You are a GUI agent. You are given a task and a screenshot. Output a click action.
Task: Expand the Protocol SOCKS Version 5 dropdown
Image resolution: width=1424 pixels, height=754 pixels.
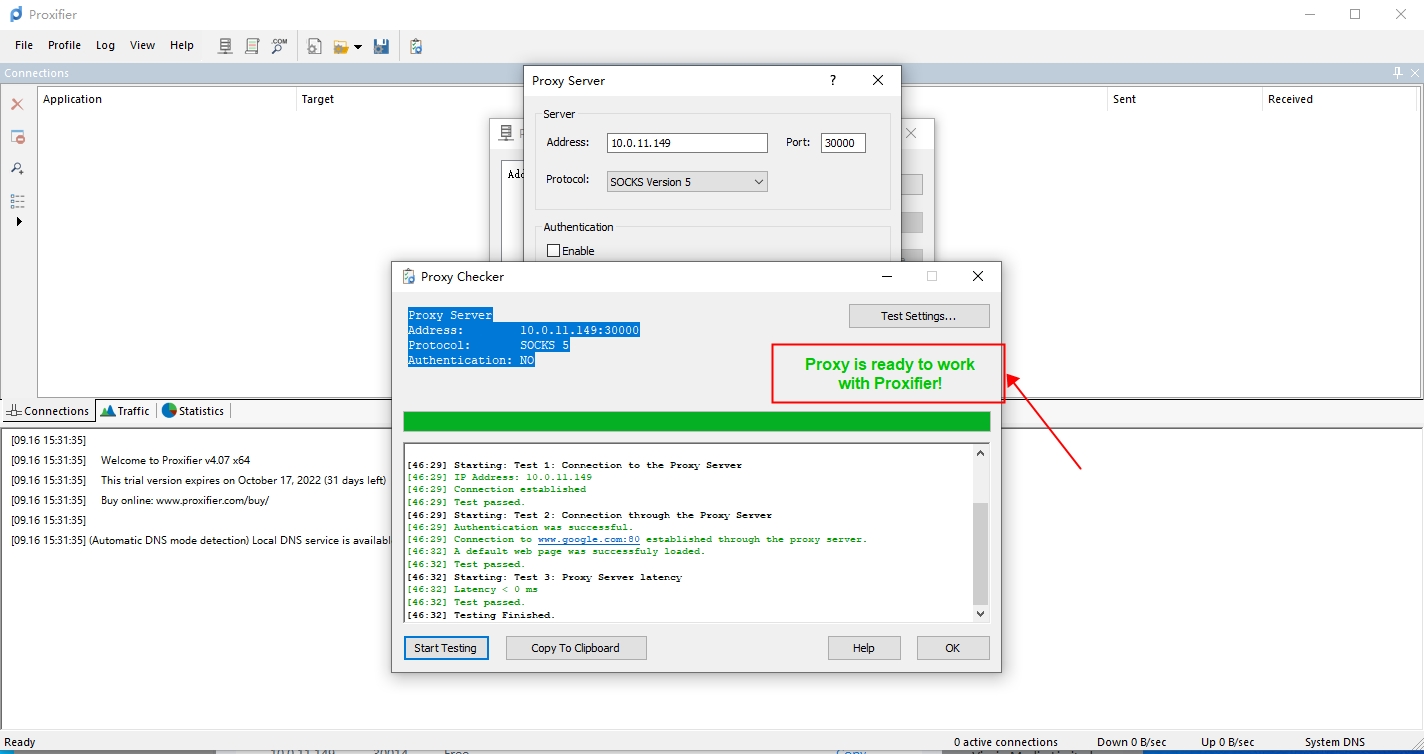tap(758, 182)
